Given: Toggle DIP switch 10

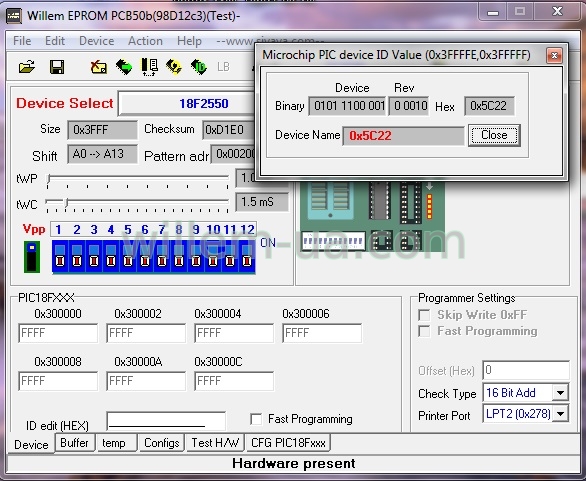Looking at the screenshot, I should 213,256.
